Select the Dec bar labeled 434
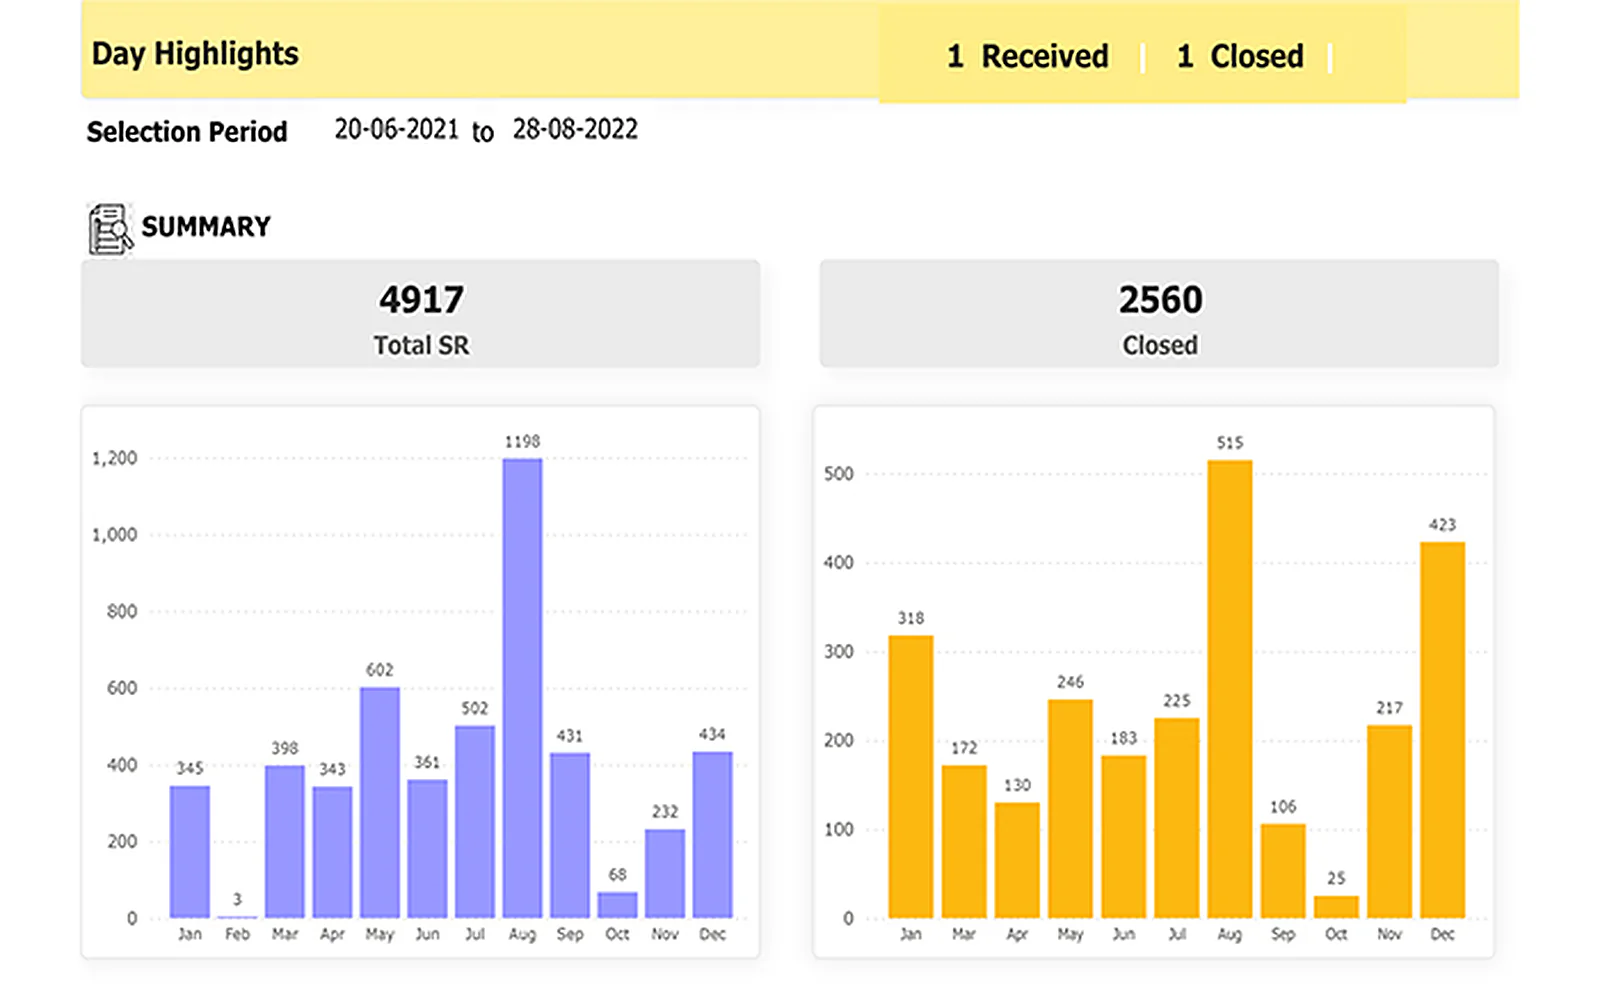The height and width of the screenshot is (994, 1600). (x=712, y=835)
